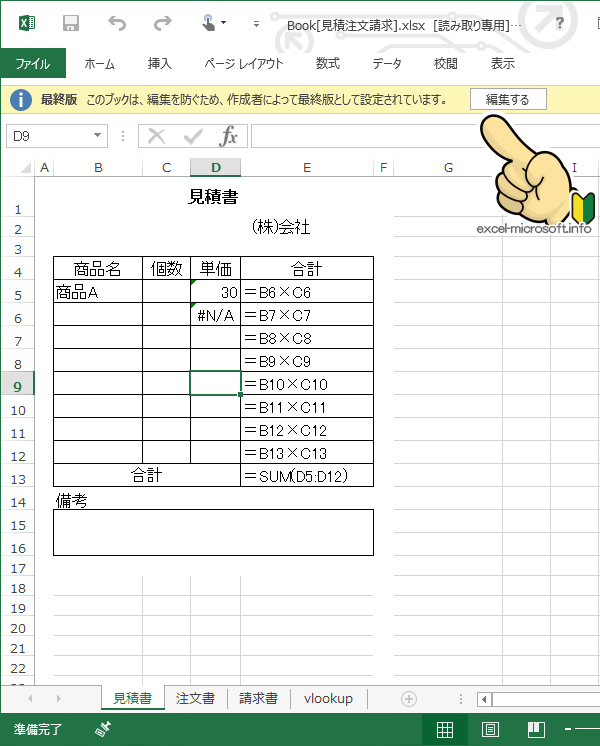Viewport: 600px width, 746px height.
Task: Click the 商品名 header cell
Action: click(x=98, y=268)
